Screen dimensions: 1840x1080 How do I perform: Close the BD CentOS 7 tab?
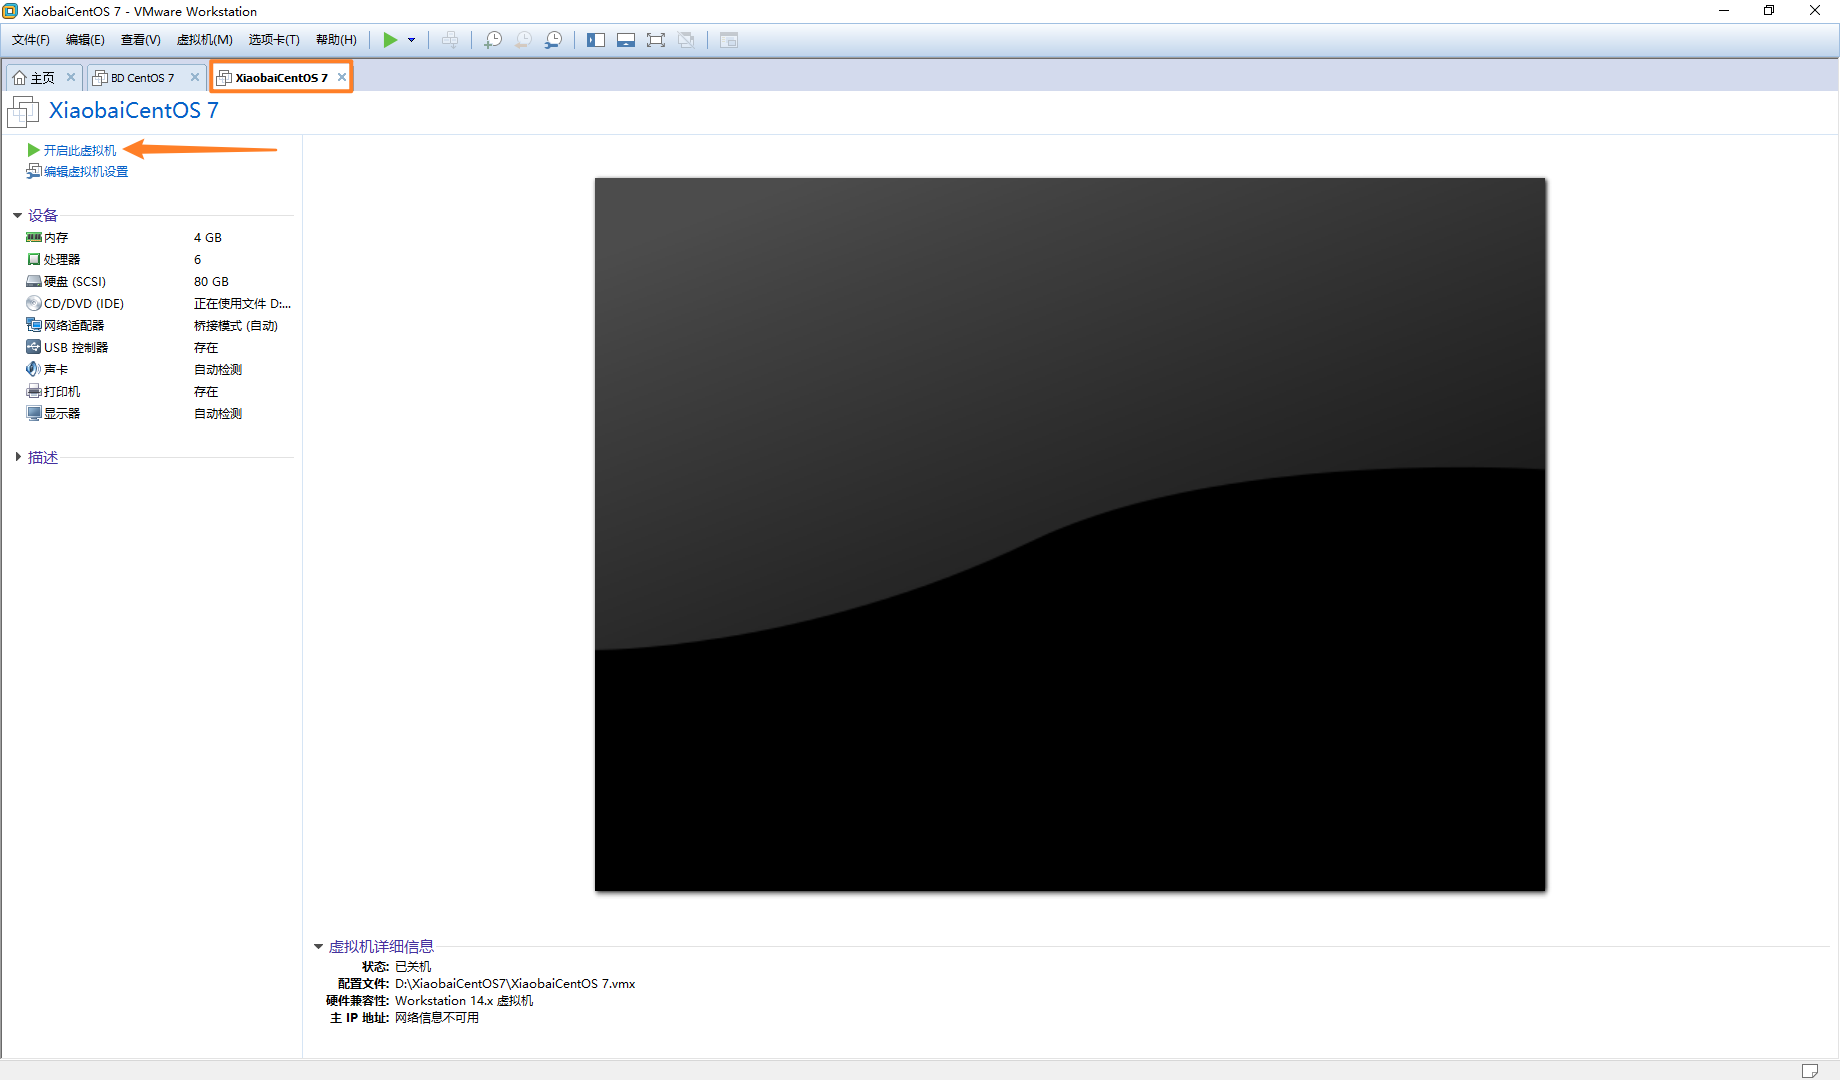[x=195, y=77]
